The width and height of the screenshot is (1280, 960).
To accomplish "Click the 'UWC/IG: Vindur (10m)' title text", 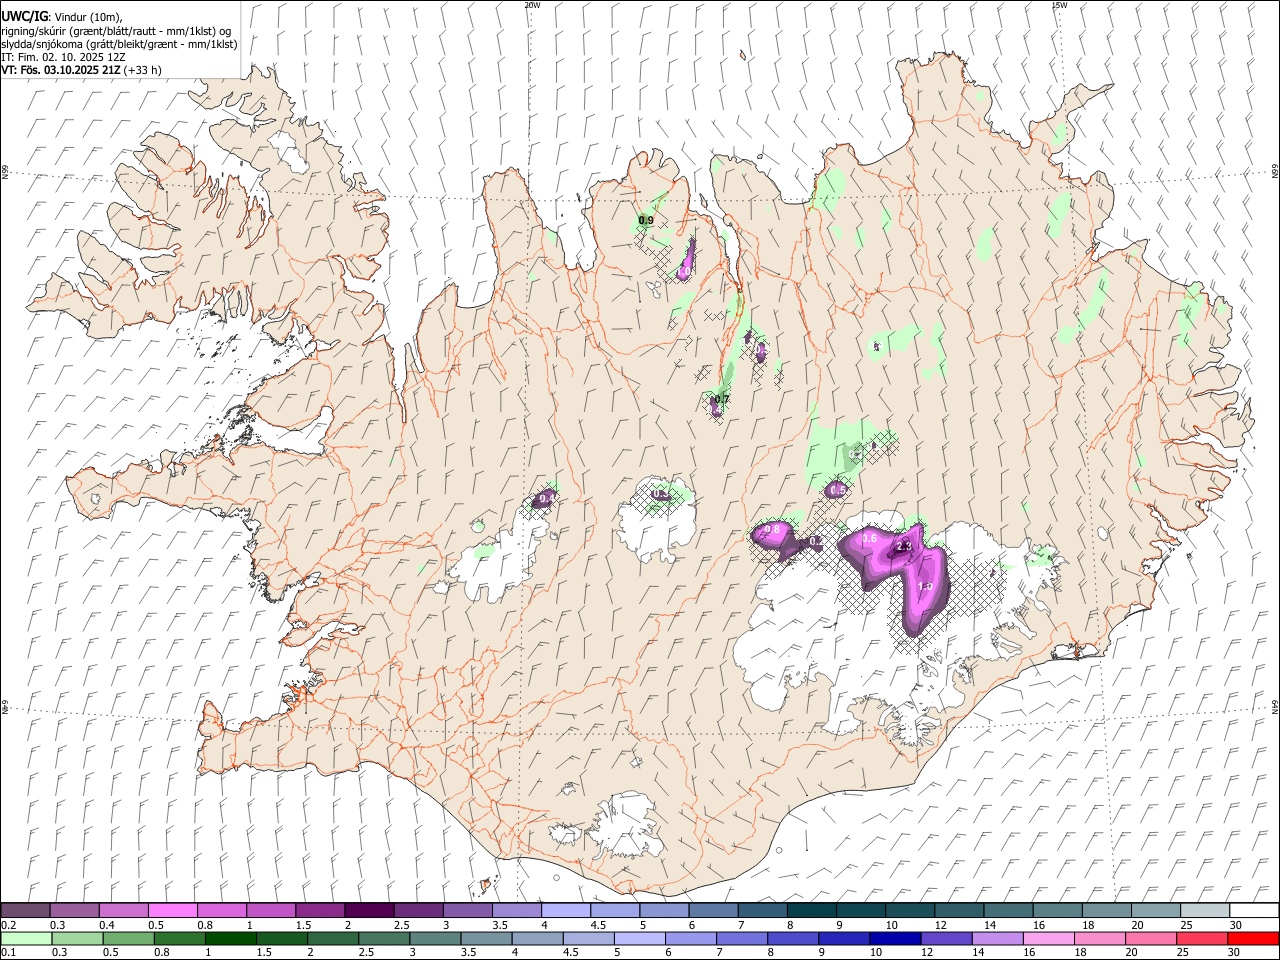I will click(x=62, y=17).
